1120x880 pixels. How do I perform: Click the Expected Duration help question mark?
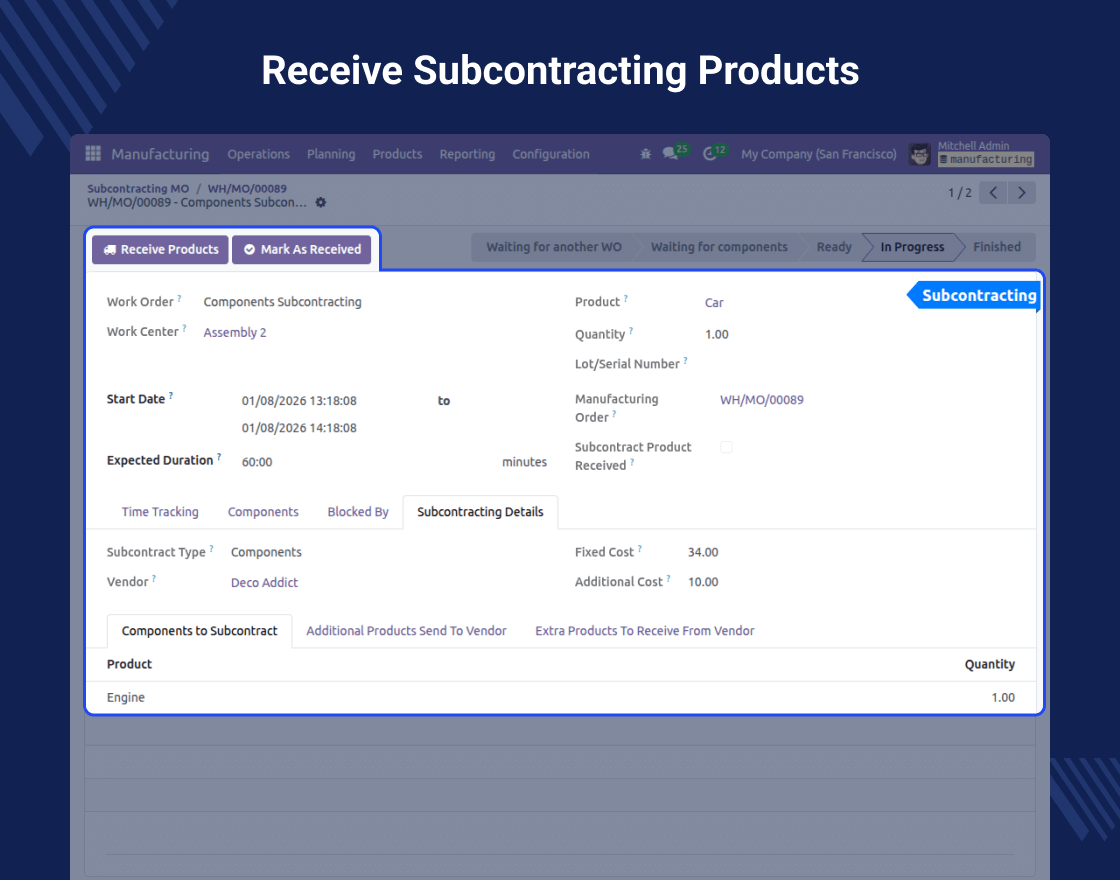click(219, 457)
